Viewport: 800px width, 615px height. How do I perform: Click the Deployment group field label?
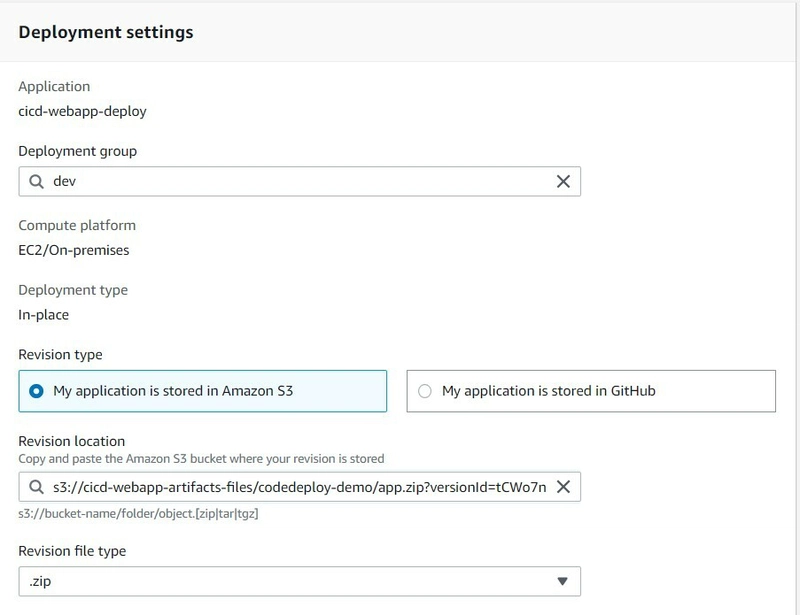pos(78,152)
